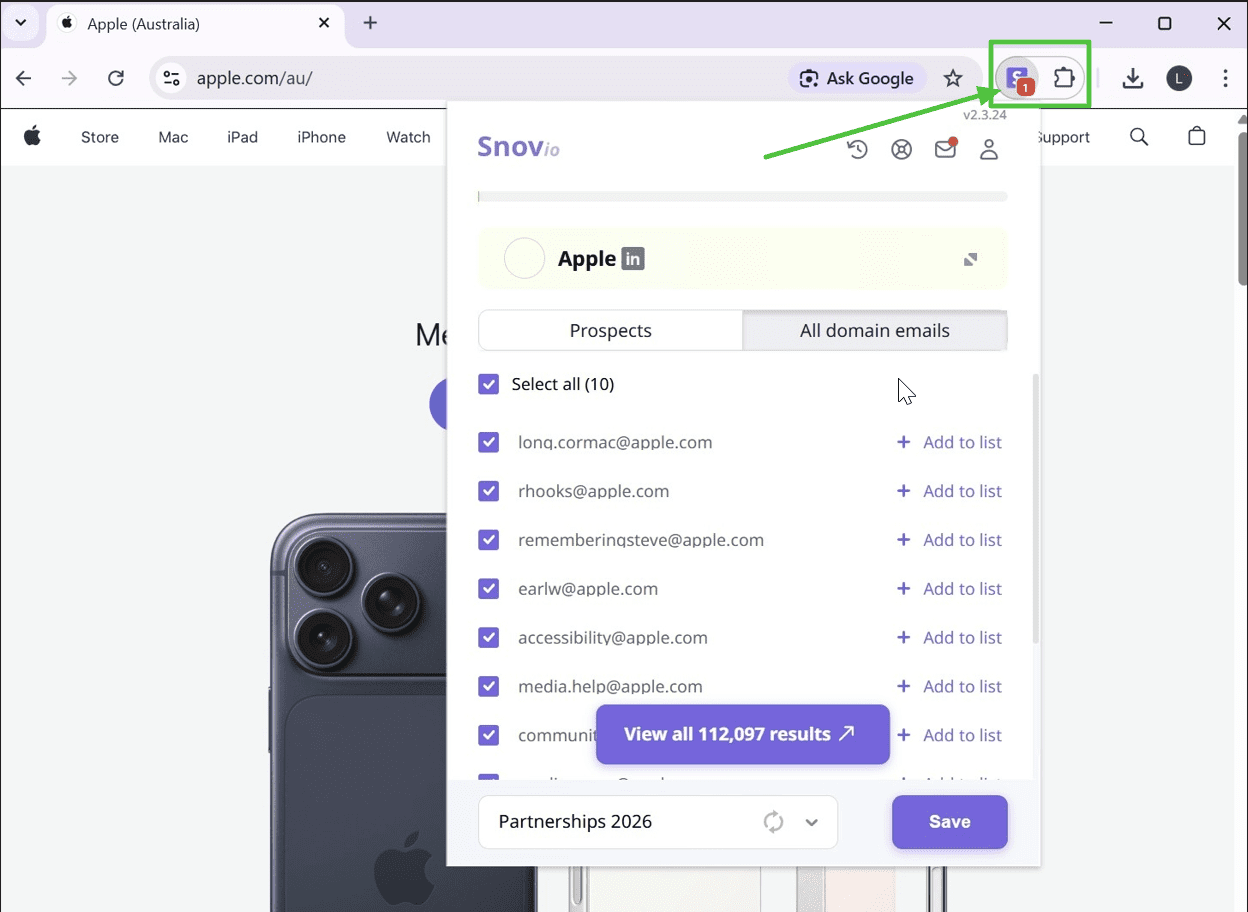Uncheck rhooks@apple.com checkbox

tap(489, 491)
